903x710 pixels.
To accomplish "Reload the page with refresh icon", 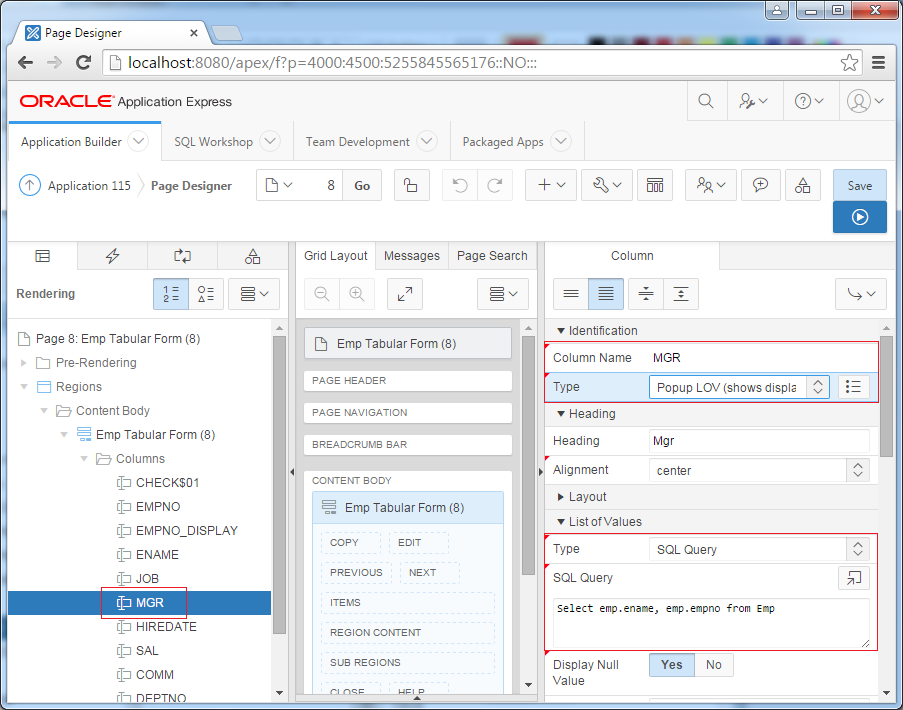I will [x=84, y=63].
